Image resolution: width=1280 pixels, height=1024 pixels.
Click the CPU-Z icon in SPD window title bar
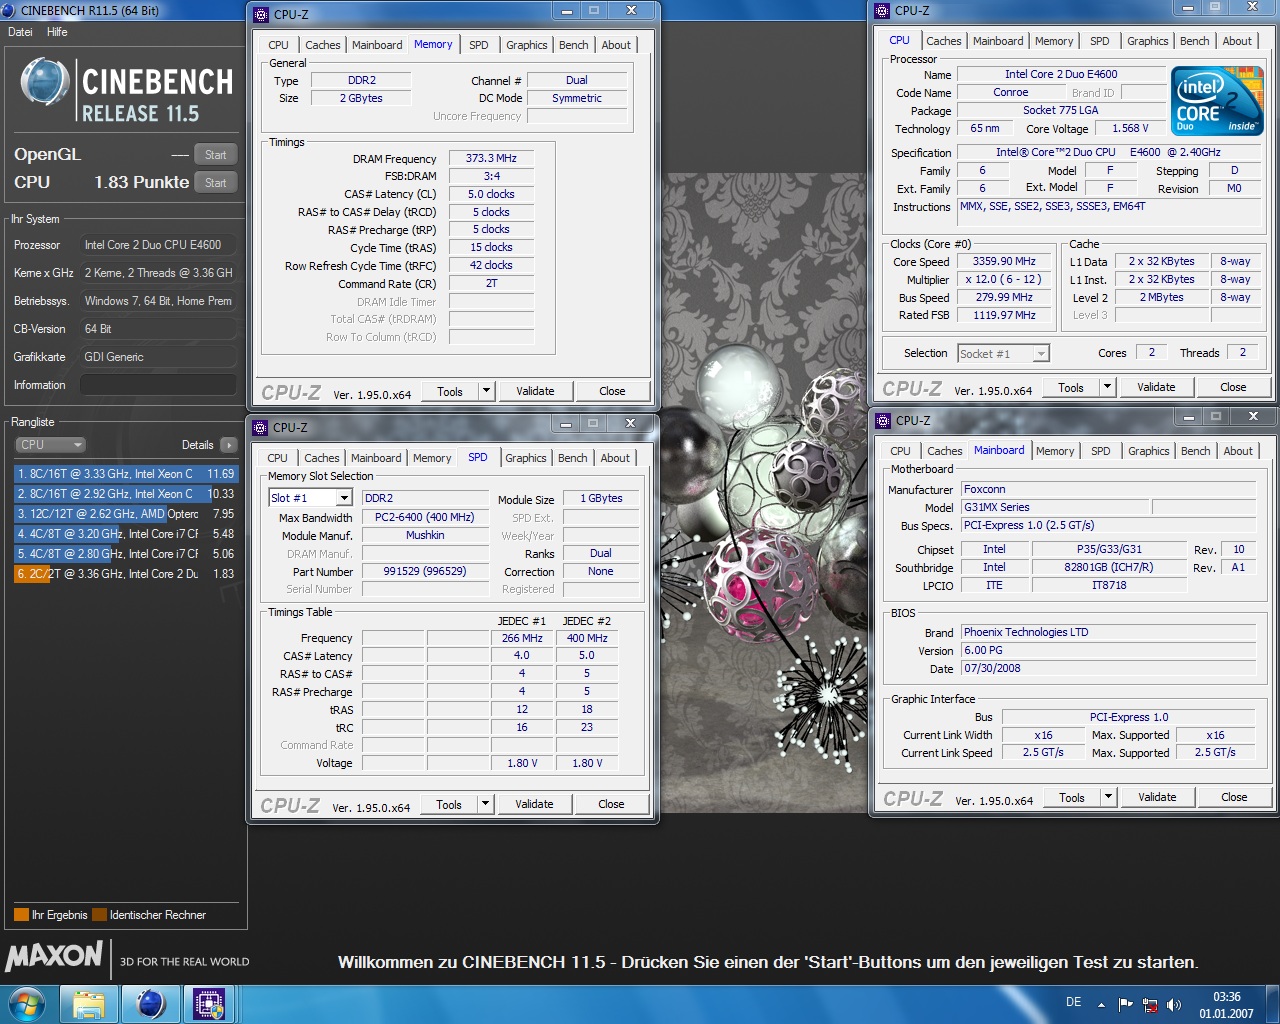(x=261, y=427)
